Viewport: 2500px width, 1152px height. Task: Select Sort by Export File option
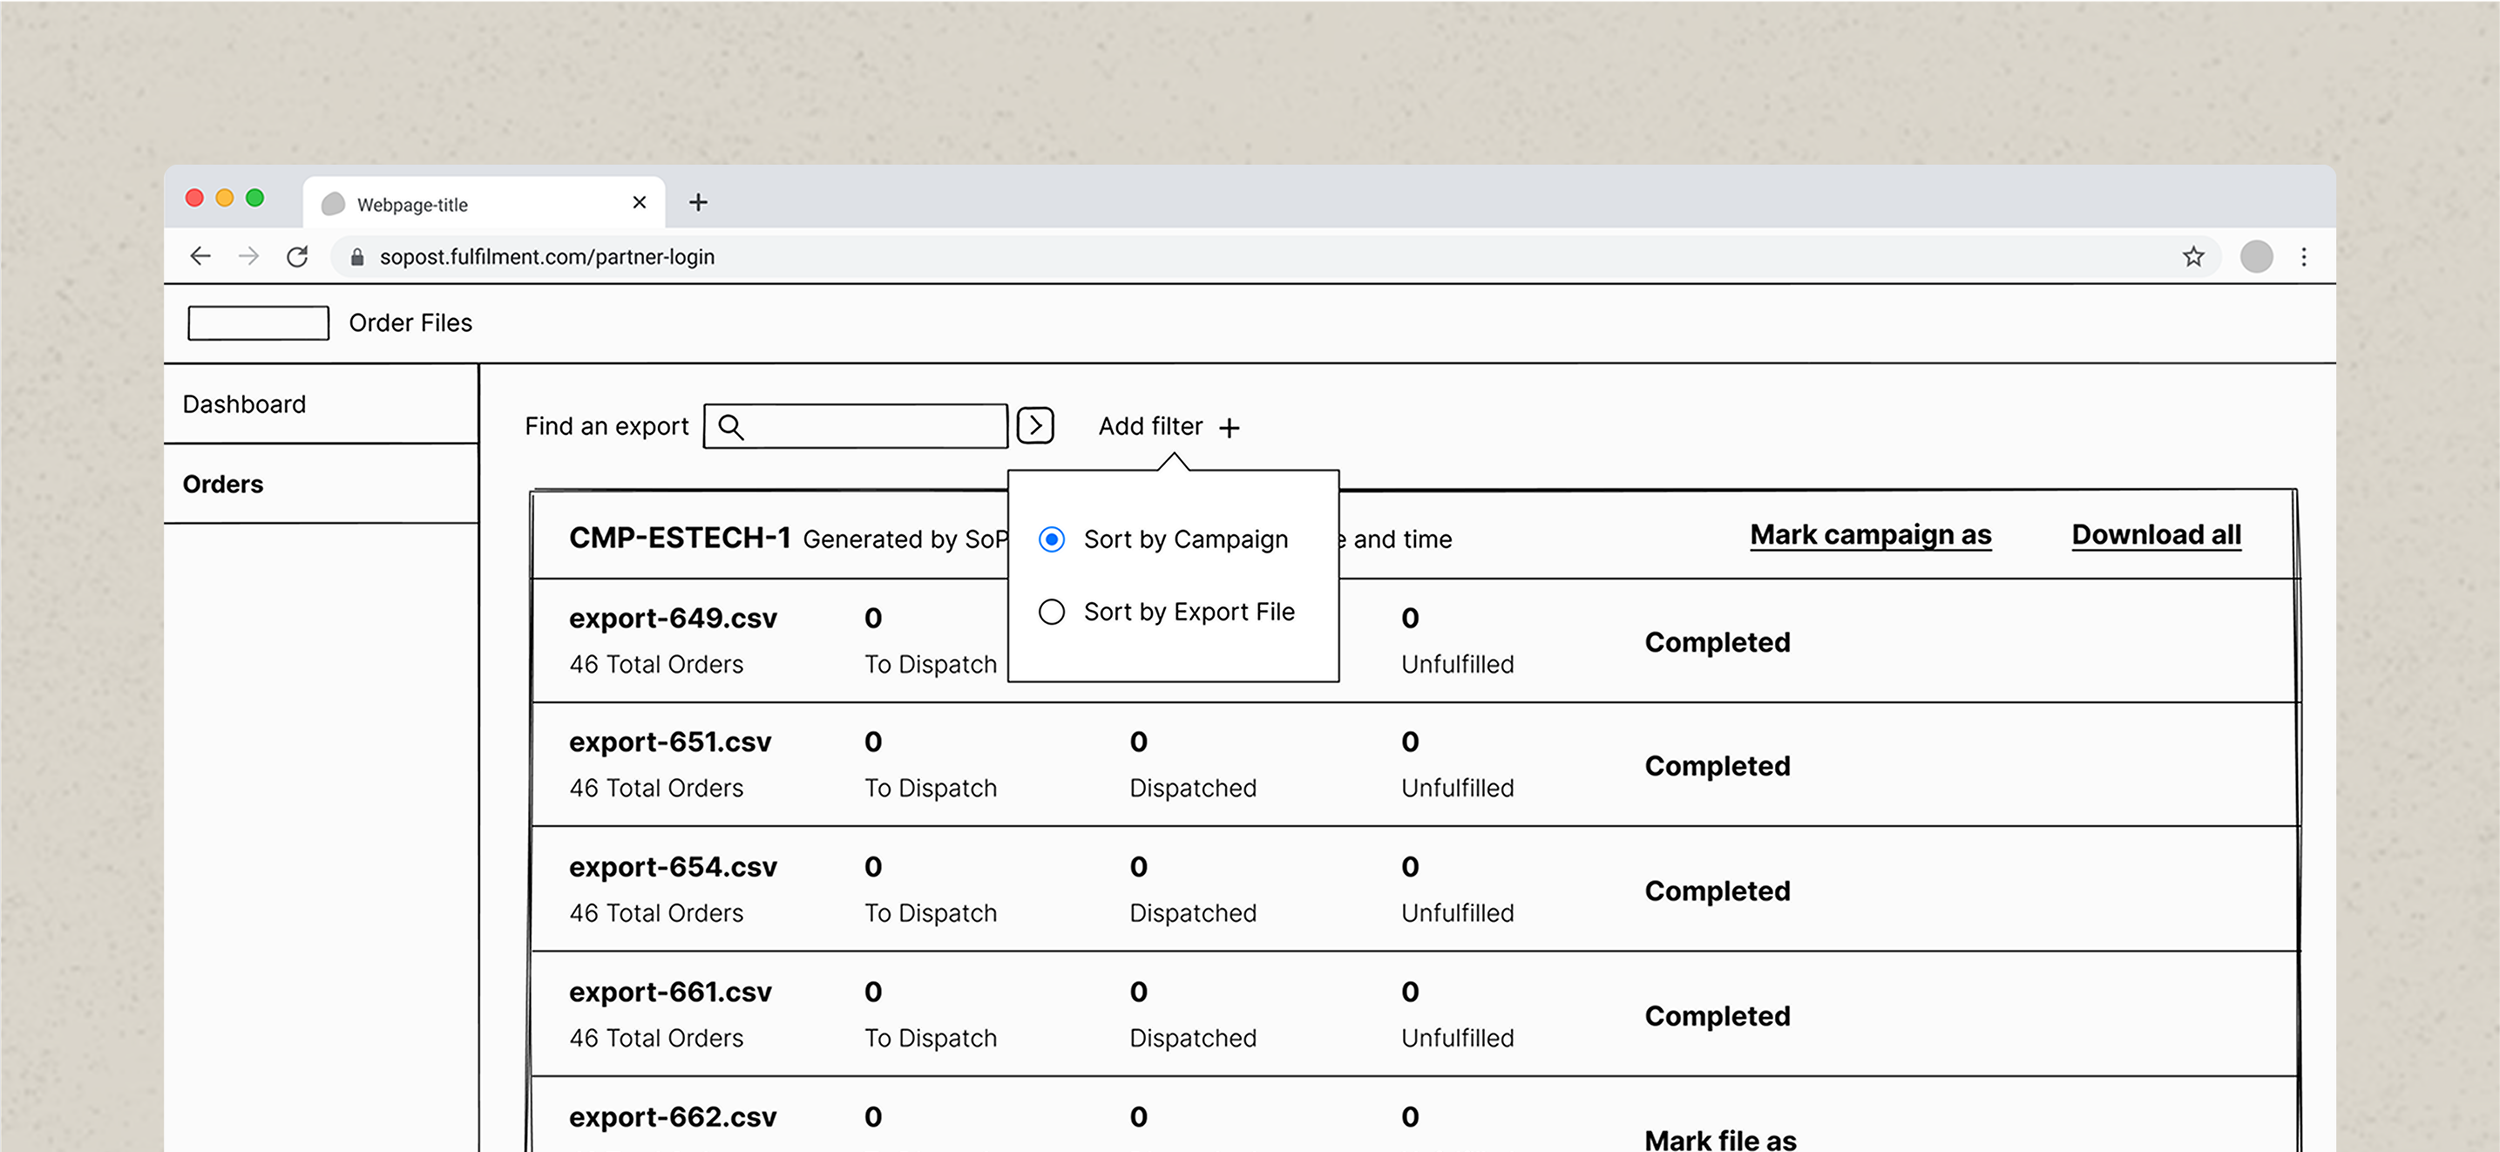1051,611
